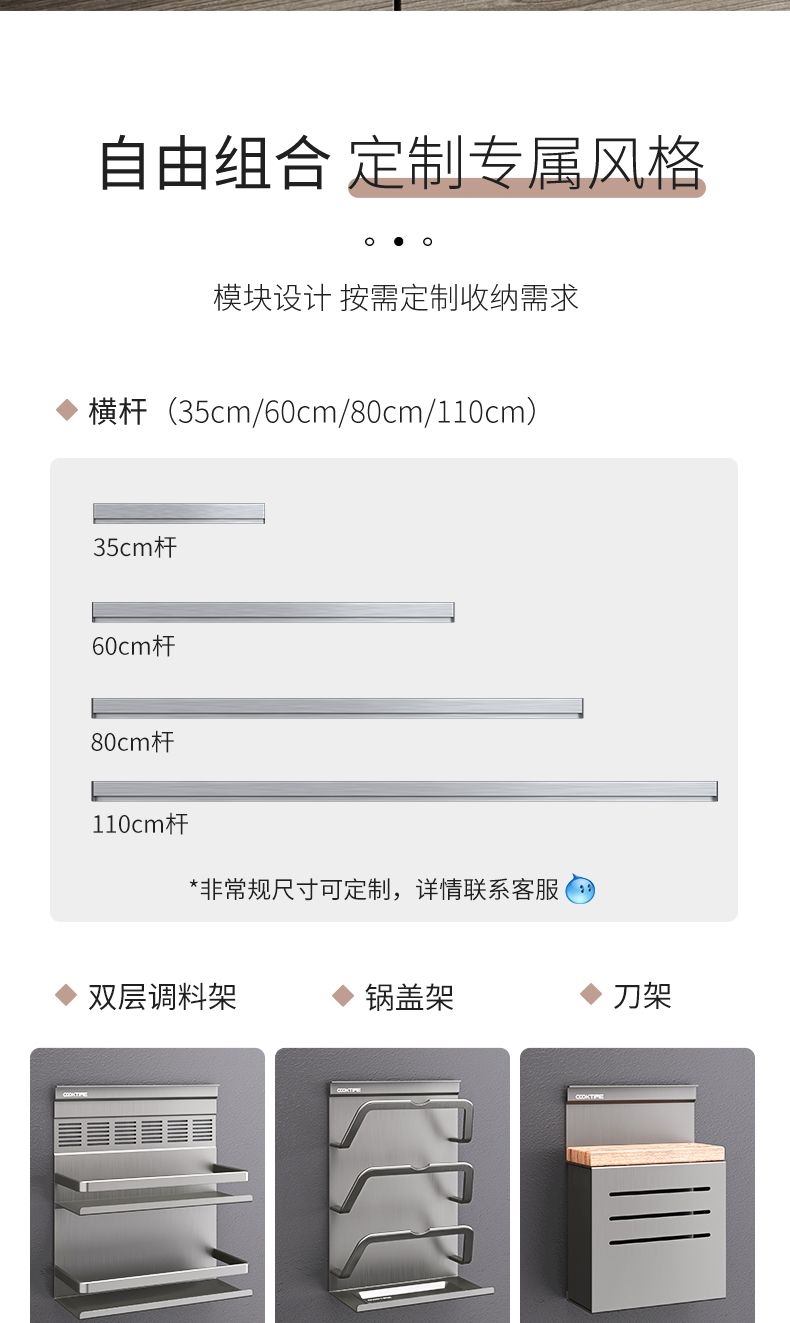The image size is (790, 1323).
Task: Open the 锅盖架 pot lid rack image
Action: click(x=392, y=1185)
